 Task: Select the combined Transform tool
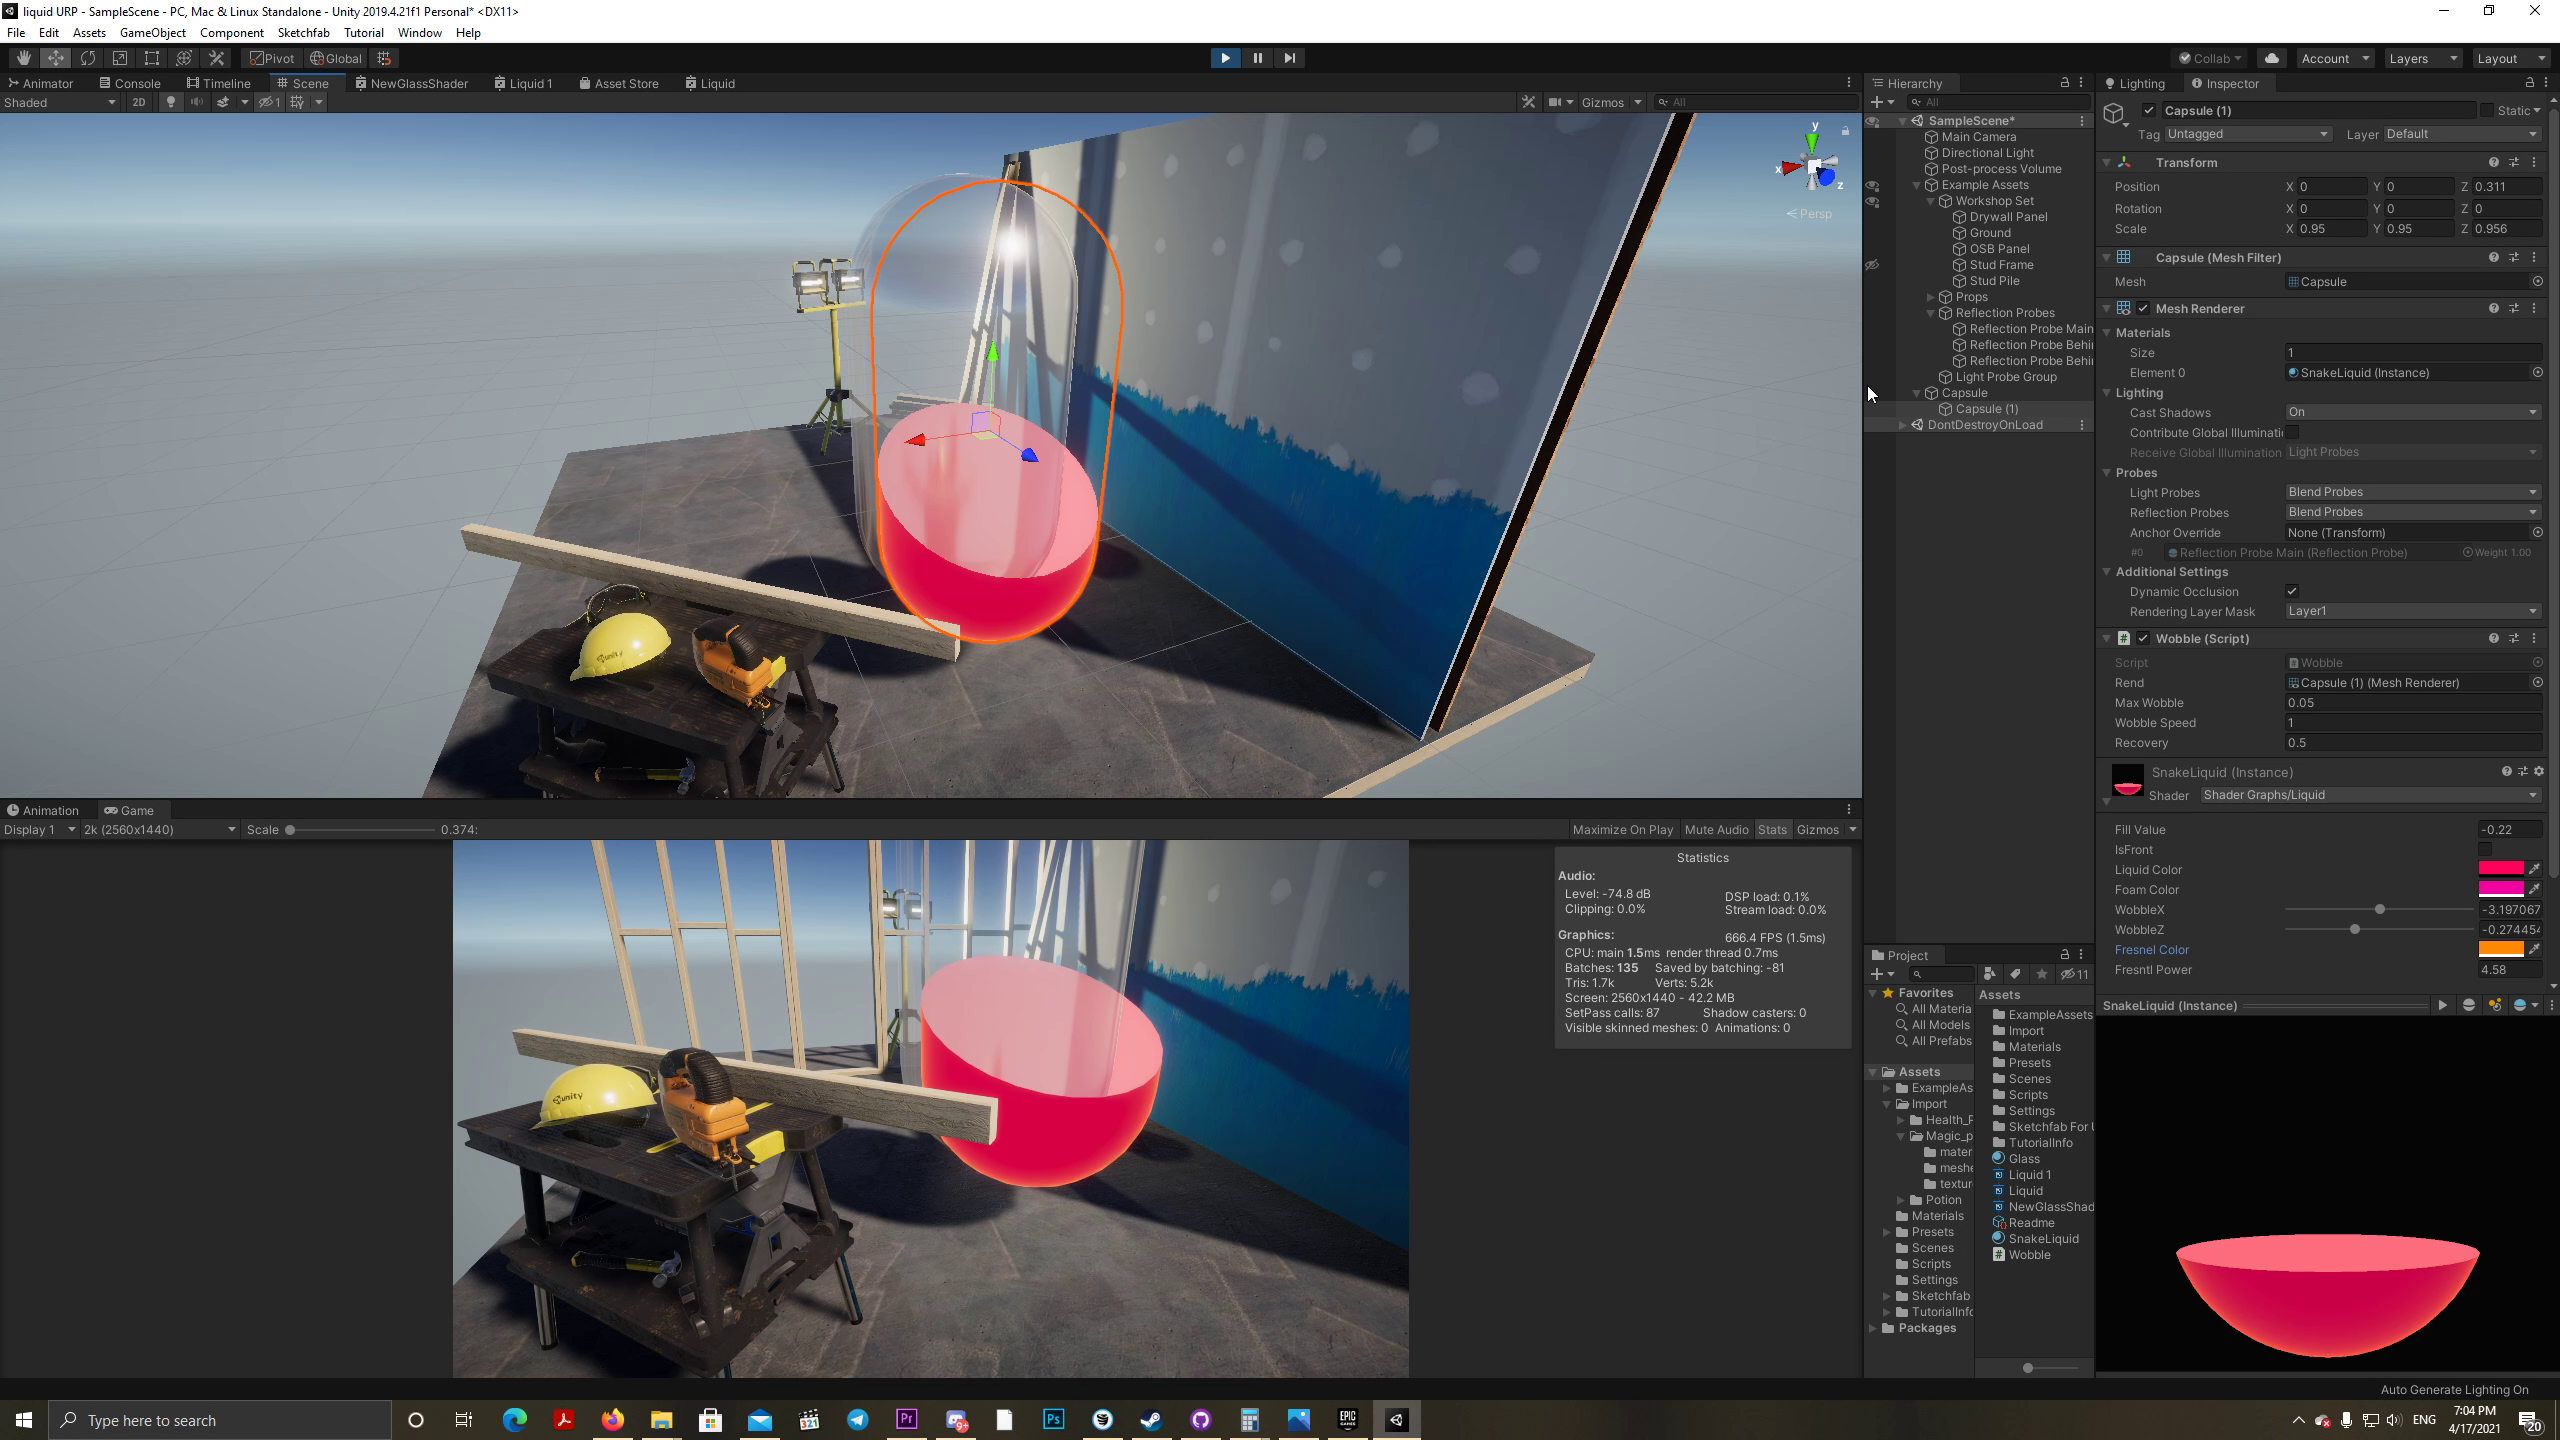184,58
